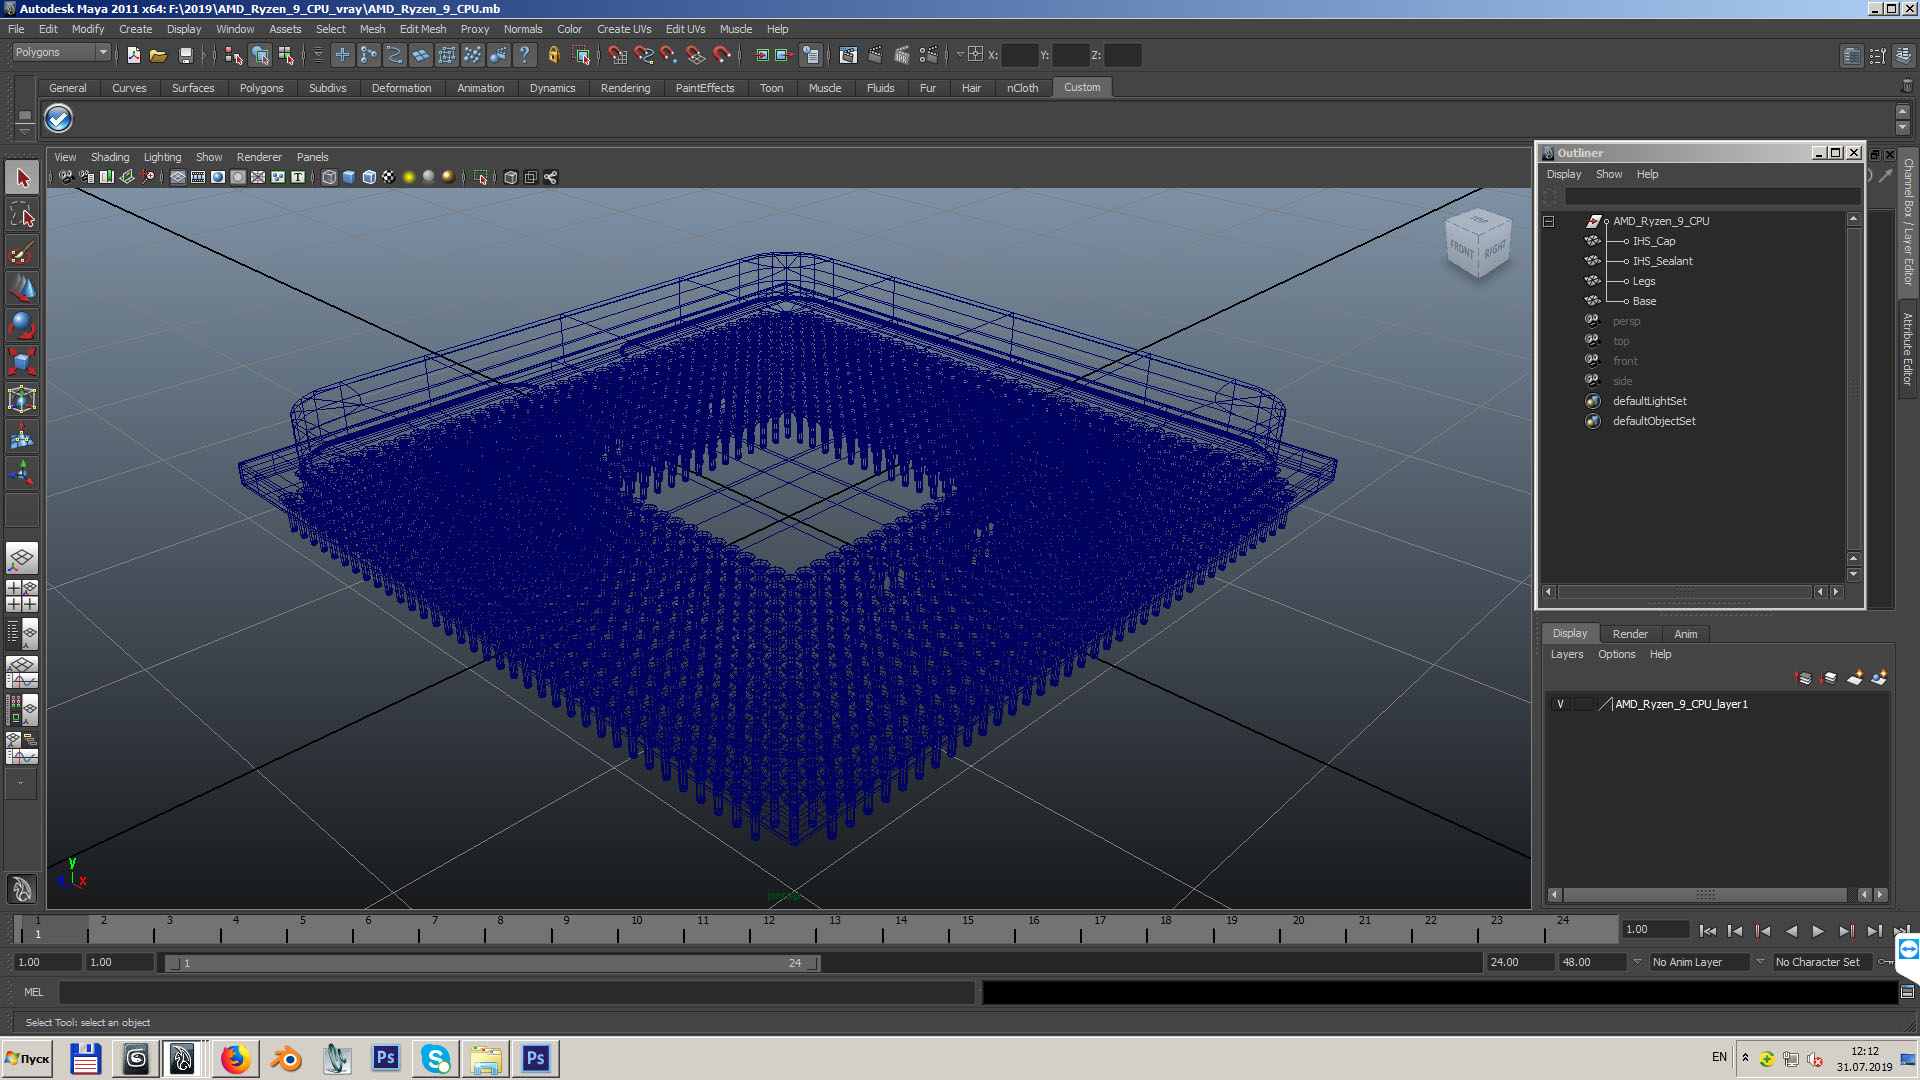Collapse the AMD_Ryzen_9_CPU outliner node
The width and height of the screenshot is (1920, 1080).
(1549, 221)
